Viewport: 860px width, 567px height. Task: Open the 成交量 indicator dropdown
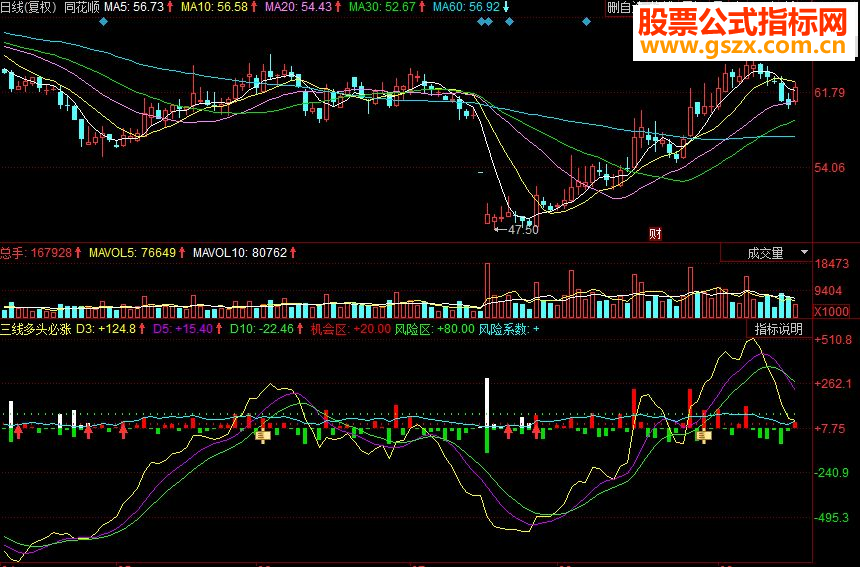click(x=766, y=253)
